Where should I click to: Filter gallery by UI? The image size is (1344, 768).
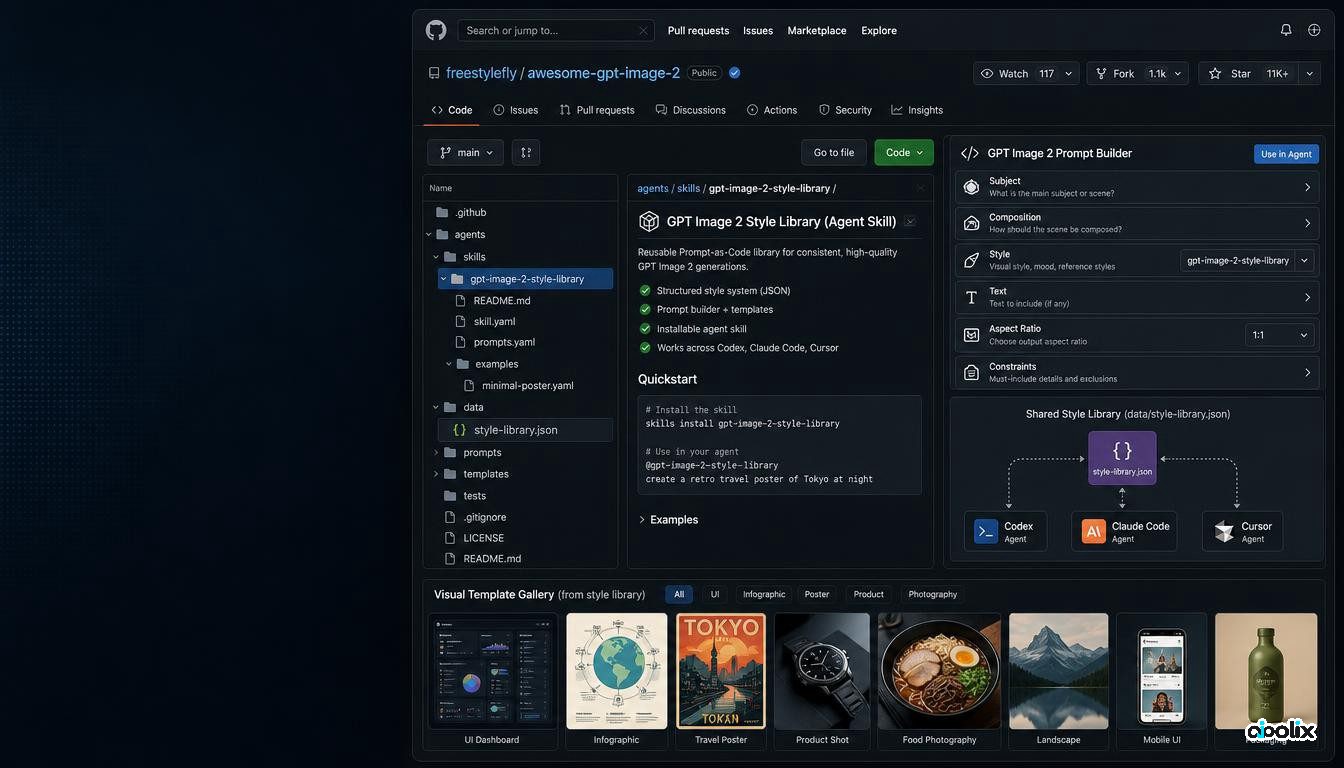tap(715, 594)
